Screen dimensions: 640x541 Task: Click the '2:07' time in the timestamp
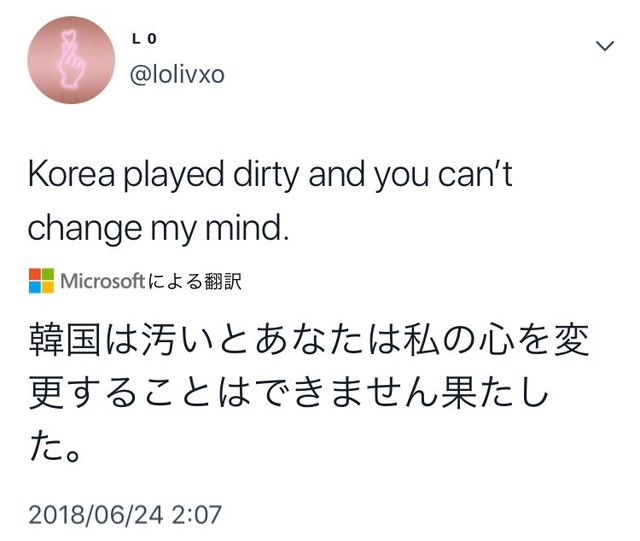pyautogui.click(x=197, y=514)
